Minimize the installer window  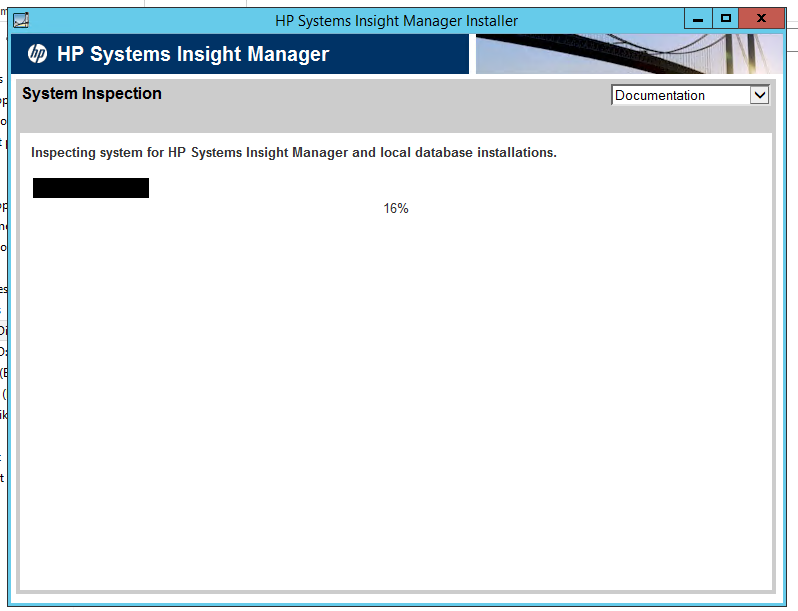(x=698, y=20)
